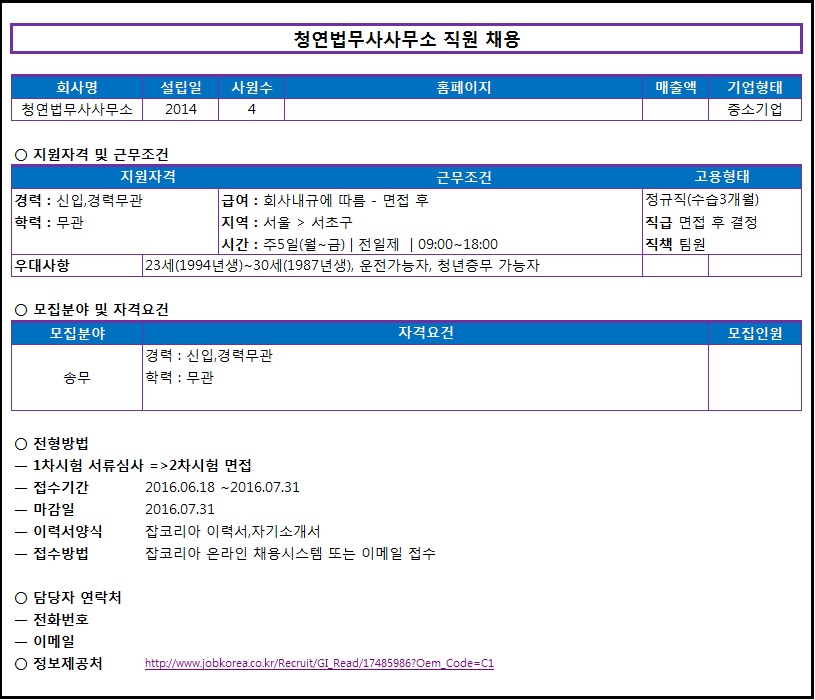Click the 매출액 column header
Screen dimensions: 815x700
[675, 88]
